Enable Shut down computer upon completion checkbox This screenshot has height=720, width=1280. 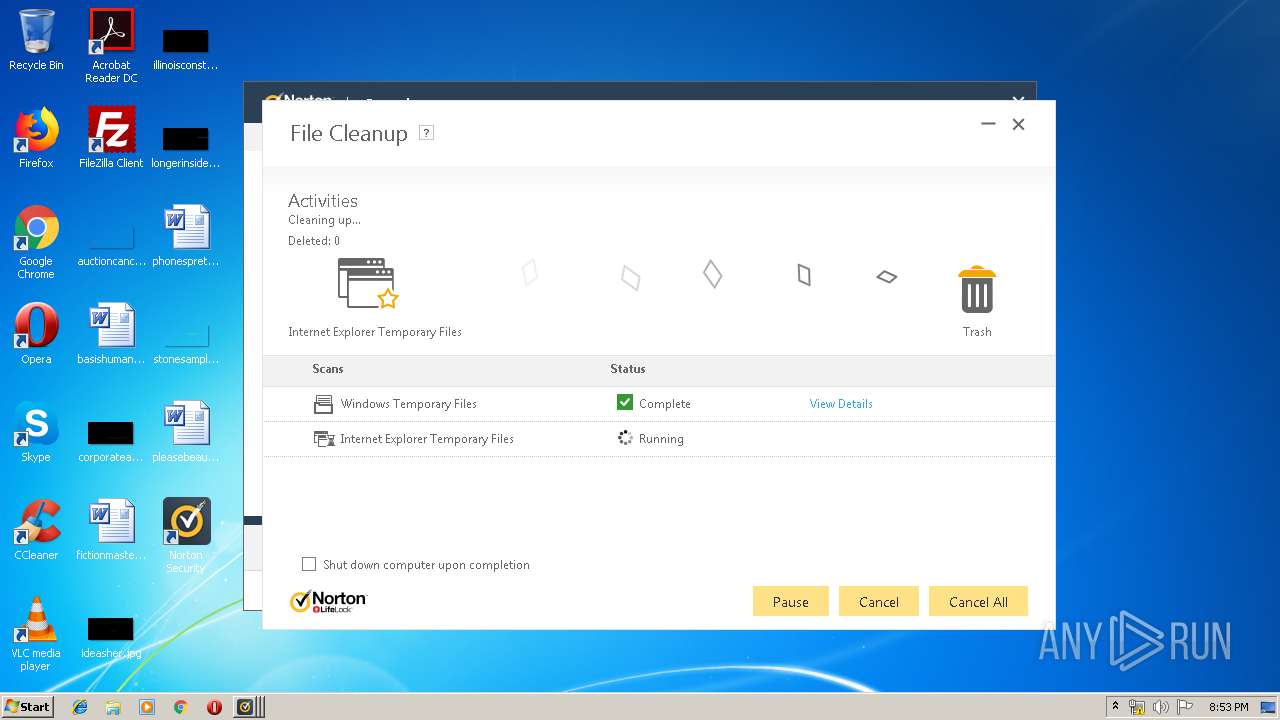pyautogui.click(x=309, y=564)
